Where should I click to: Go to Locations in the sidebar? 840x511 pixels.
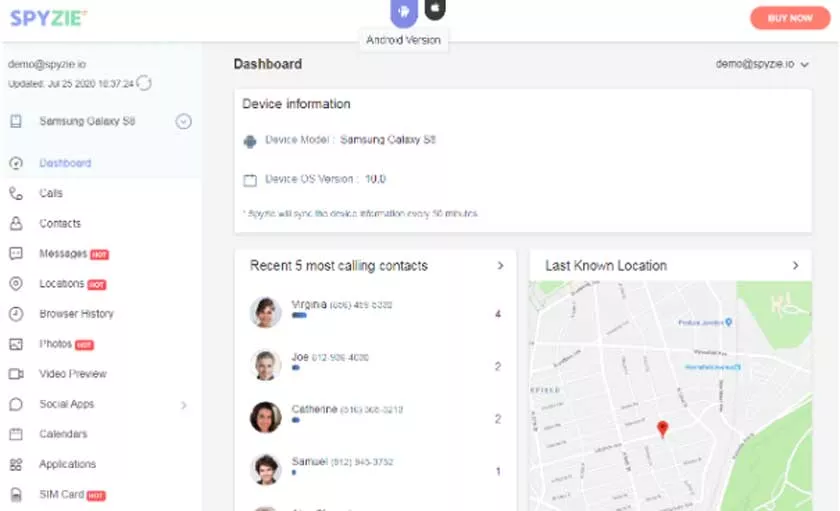[61, 284]
